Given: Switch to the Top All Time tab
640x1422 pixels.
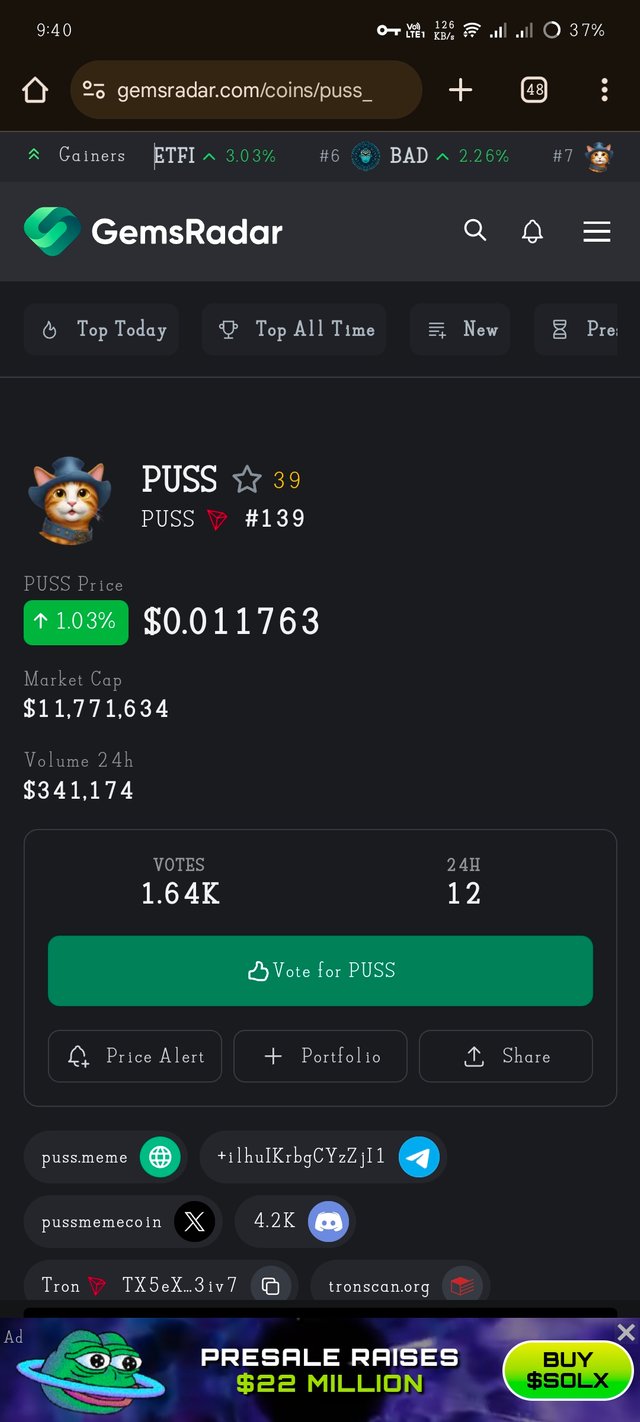Looking at the screenshot, I should [x=294, y=330].
